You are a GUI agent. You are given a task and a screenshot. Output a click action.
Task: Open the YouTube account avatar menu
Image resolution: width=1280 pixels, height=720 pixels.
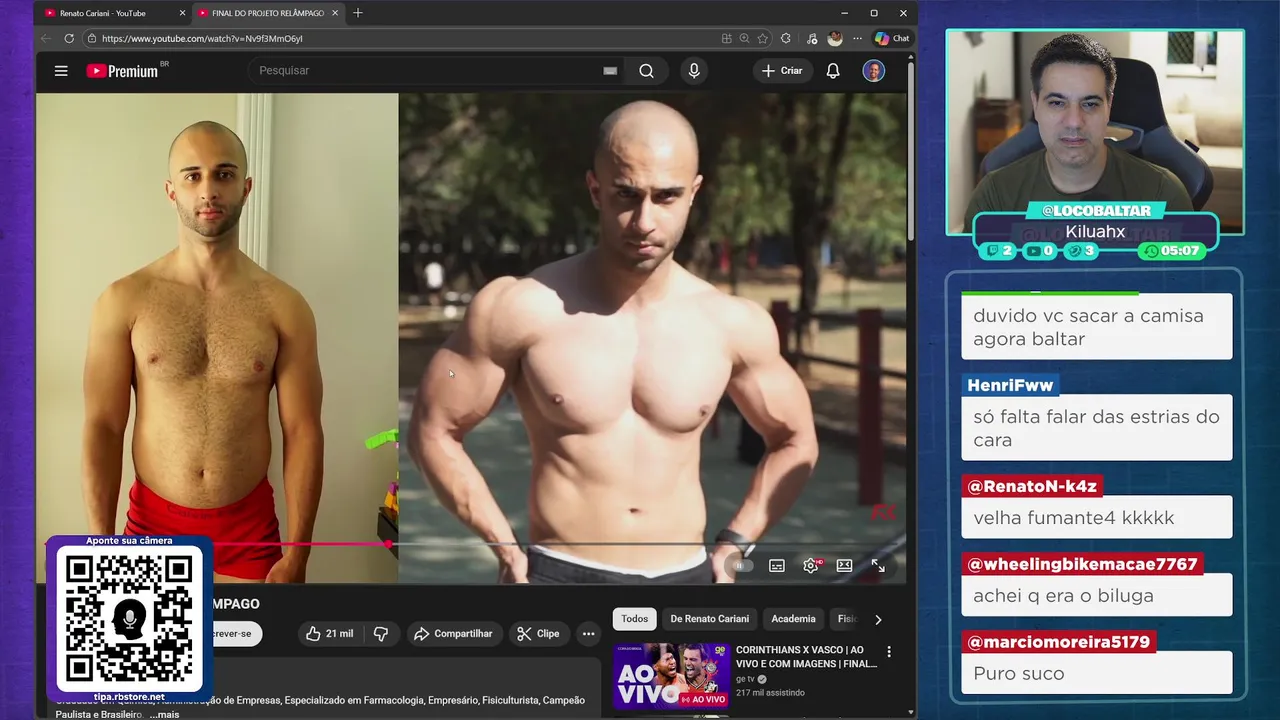click(874, 71)
